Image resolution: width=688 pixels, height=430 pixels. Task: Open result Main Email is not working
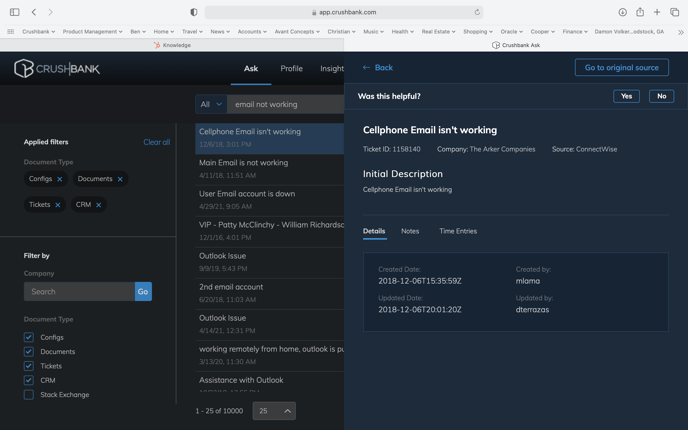269,169
